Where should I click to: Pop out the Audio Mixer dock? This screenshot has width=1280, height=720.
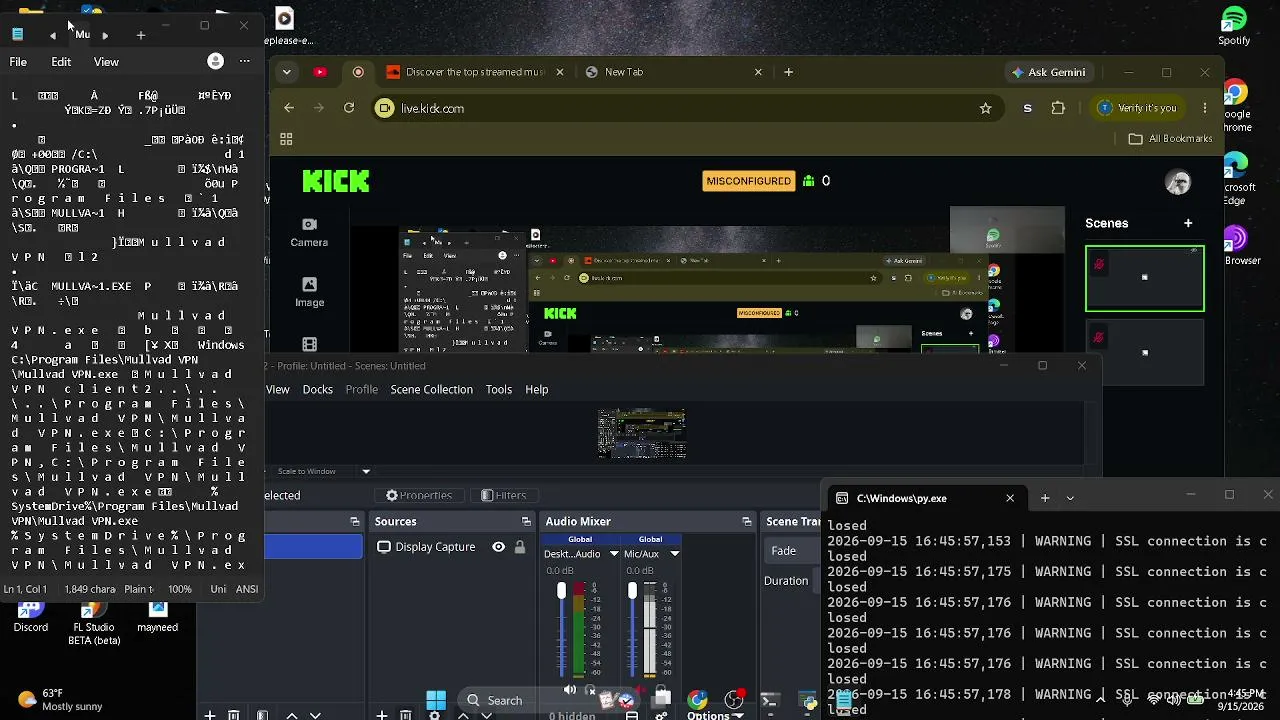click(746, 521)
